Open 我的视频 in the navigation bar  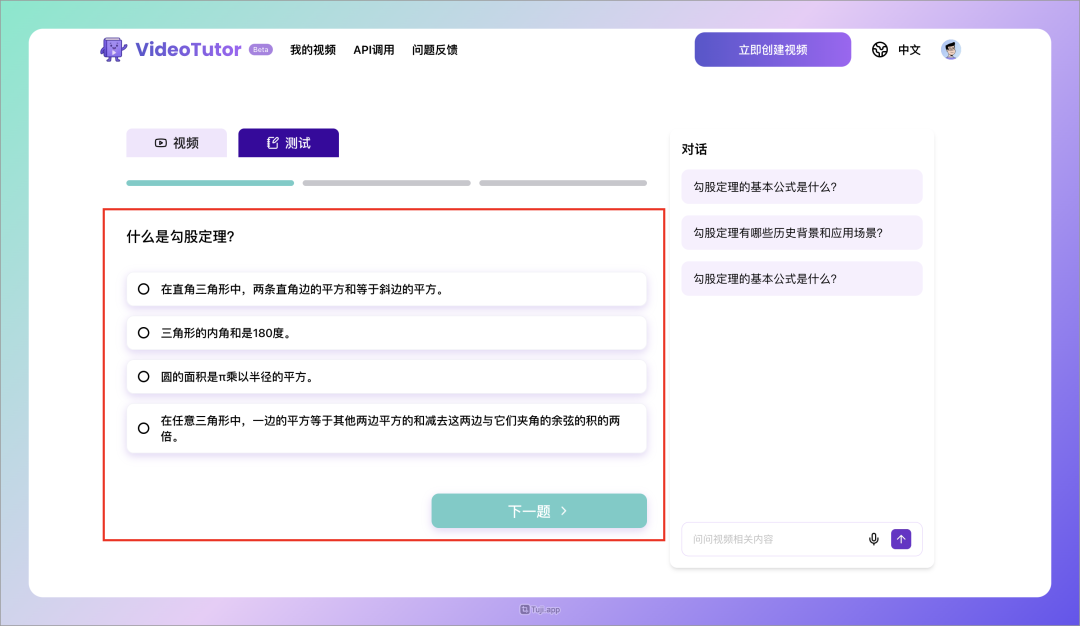click(x=313, y=50)
